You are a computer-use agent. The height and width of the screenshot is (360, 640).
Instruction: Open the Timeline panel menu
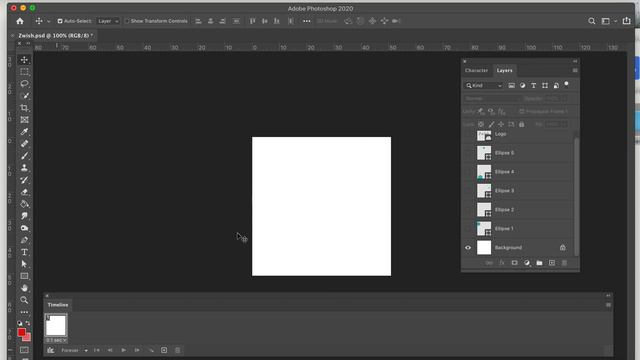tap(608, 304)
